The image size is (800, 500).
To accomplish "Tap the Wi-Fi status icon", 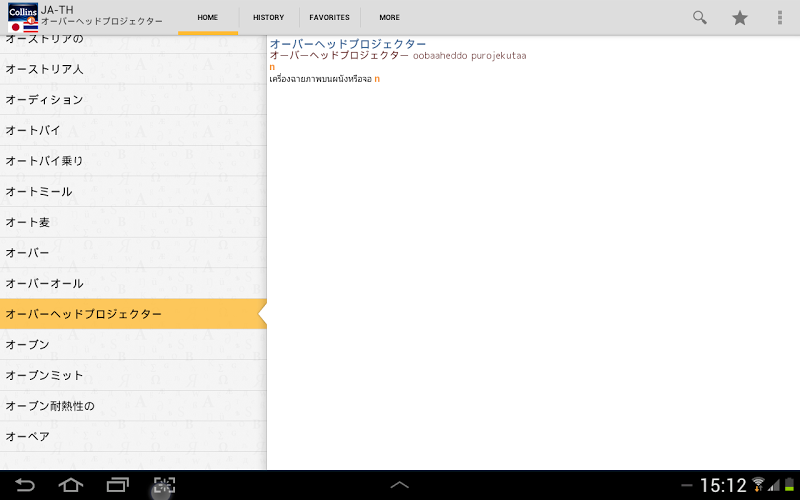I will click(758, 484).
